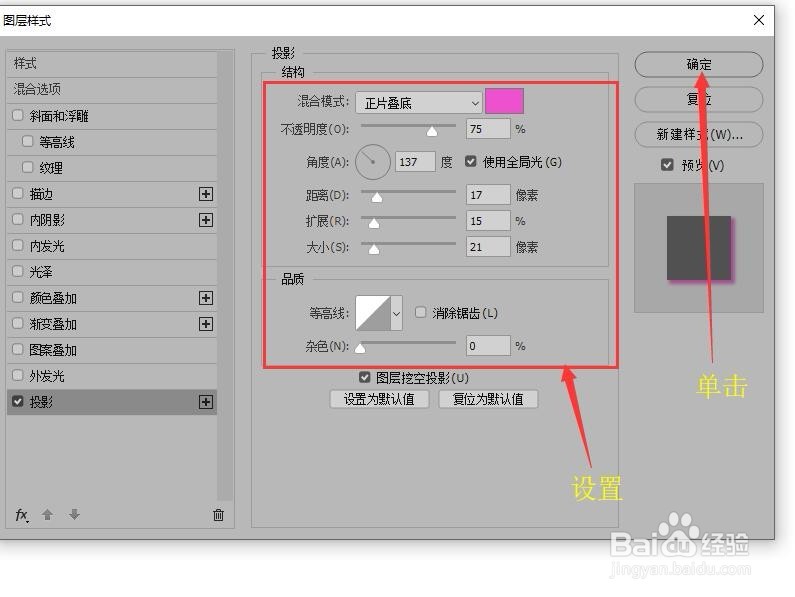Click the 复位为默认值 button
795x597 pixels.
click(x=488, y=399)
